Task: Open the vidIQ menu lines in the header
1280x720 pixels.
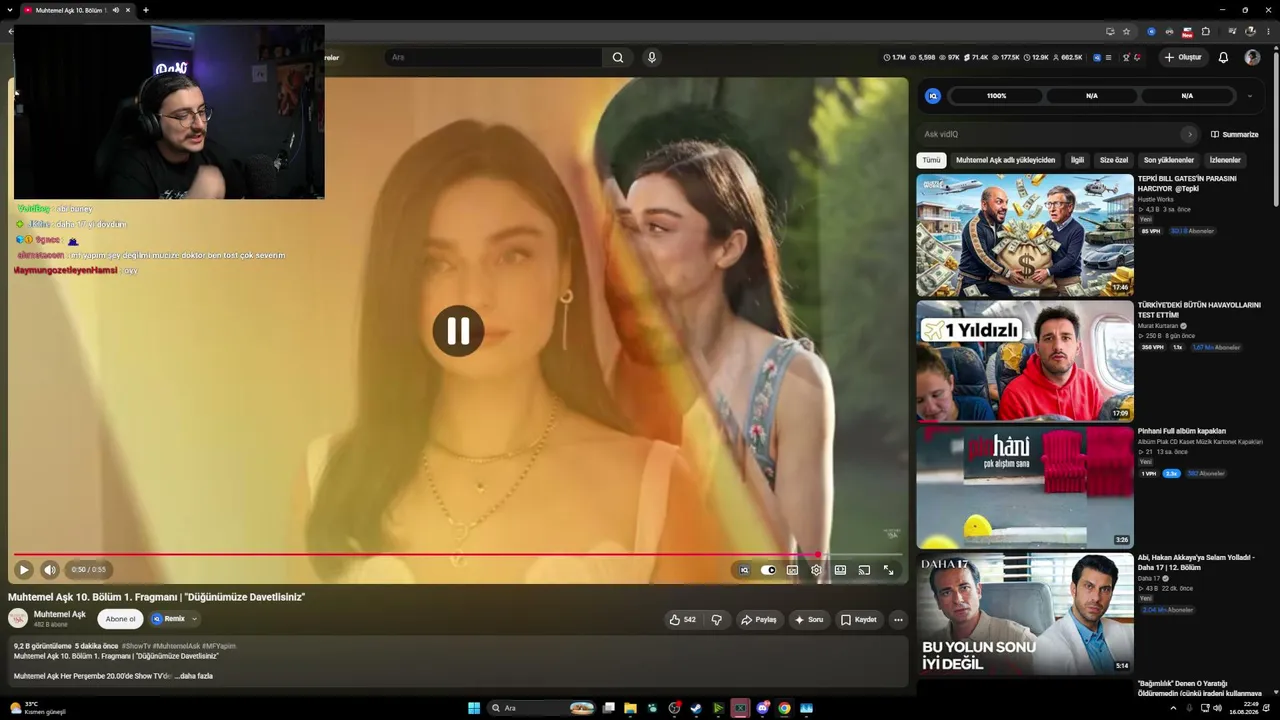Action: pyautogui.click(x=1108, y=57)
